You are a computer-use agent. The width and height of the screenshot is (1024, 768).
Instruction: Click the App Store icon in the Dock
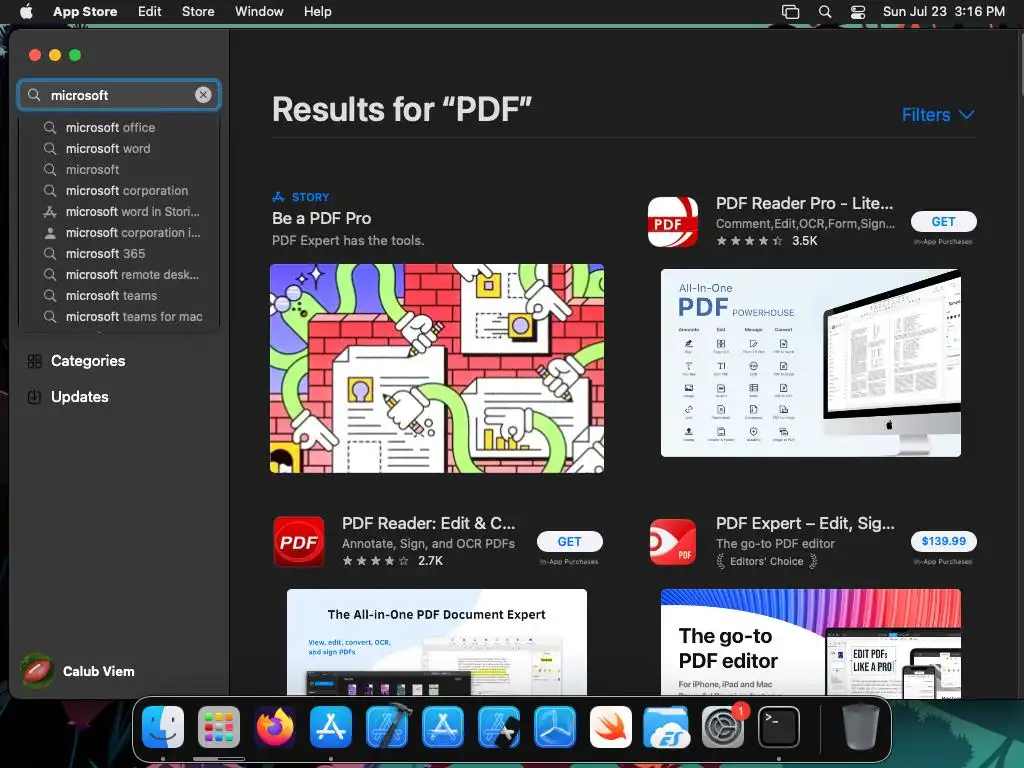(x=331, y=727)
